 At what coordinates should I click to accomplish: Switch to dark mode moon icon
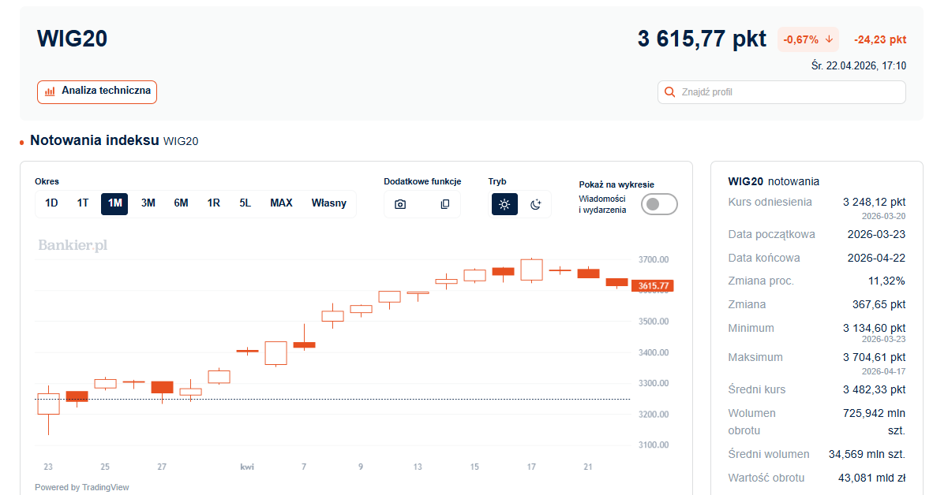[x=536, y=204]
